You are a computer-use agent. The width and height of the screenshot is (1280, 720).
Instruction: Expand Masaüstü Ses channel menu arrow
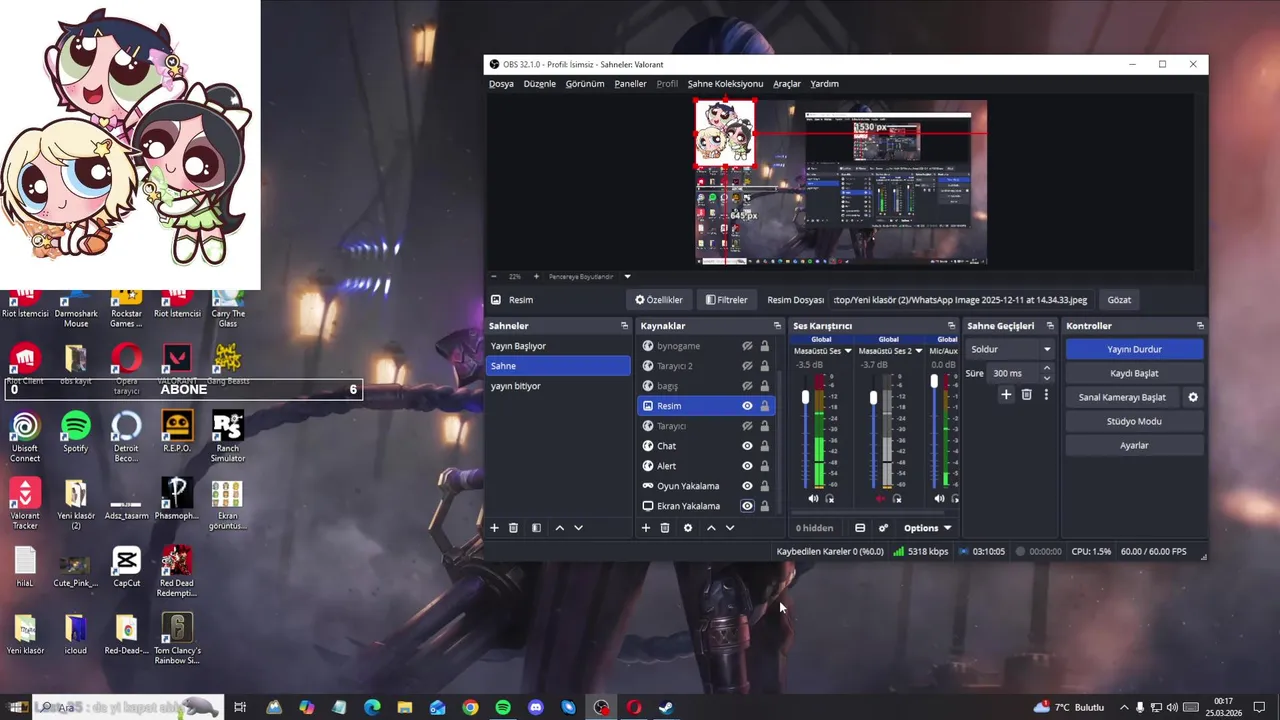coord(848,351)
